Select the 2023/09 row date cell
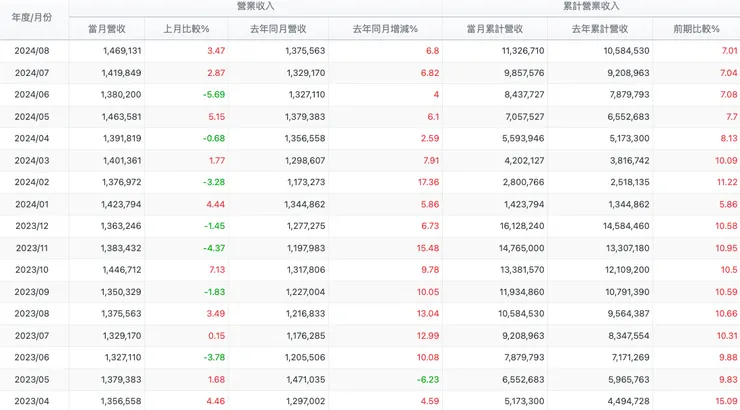The image size is (740, 410). [32, 292]
